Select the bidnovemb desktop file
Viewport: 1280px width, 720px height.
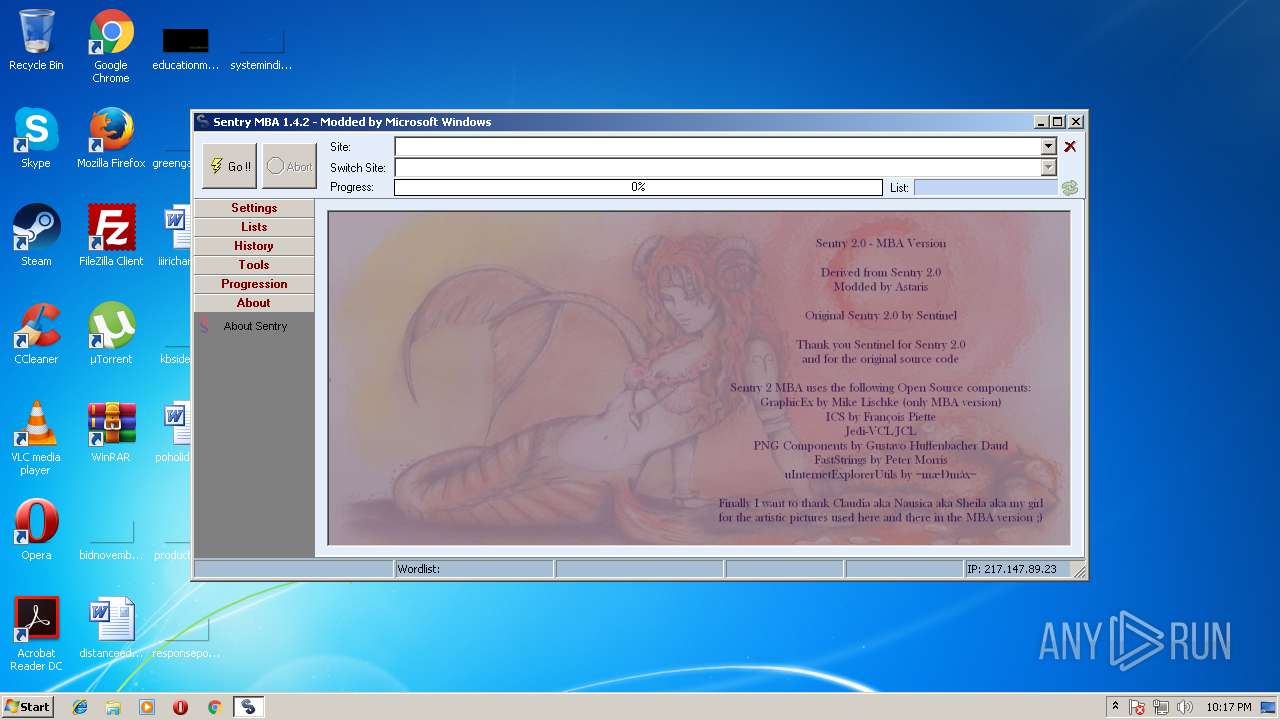tap(111, 540)
